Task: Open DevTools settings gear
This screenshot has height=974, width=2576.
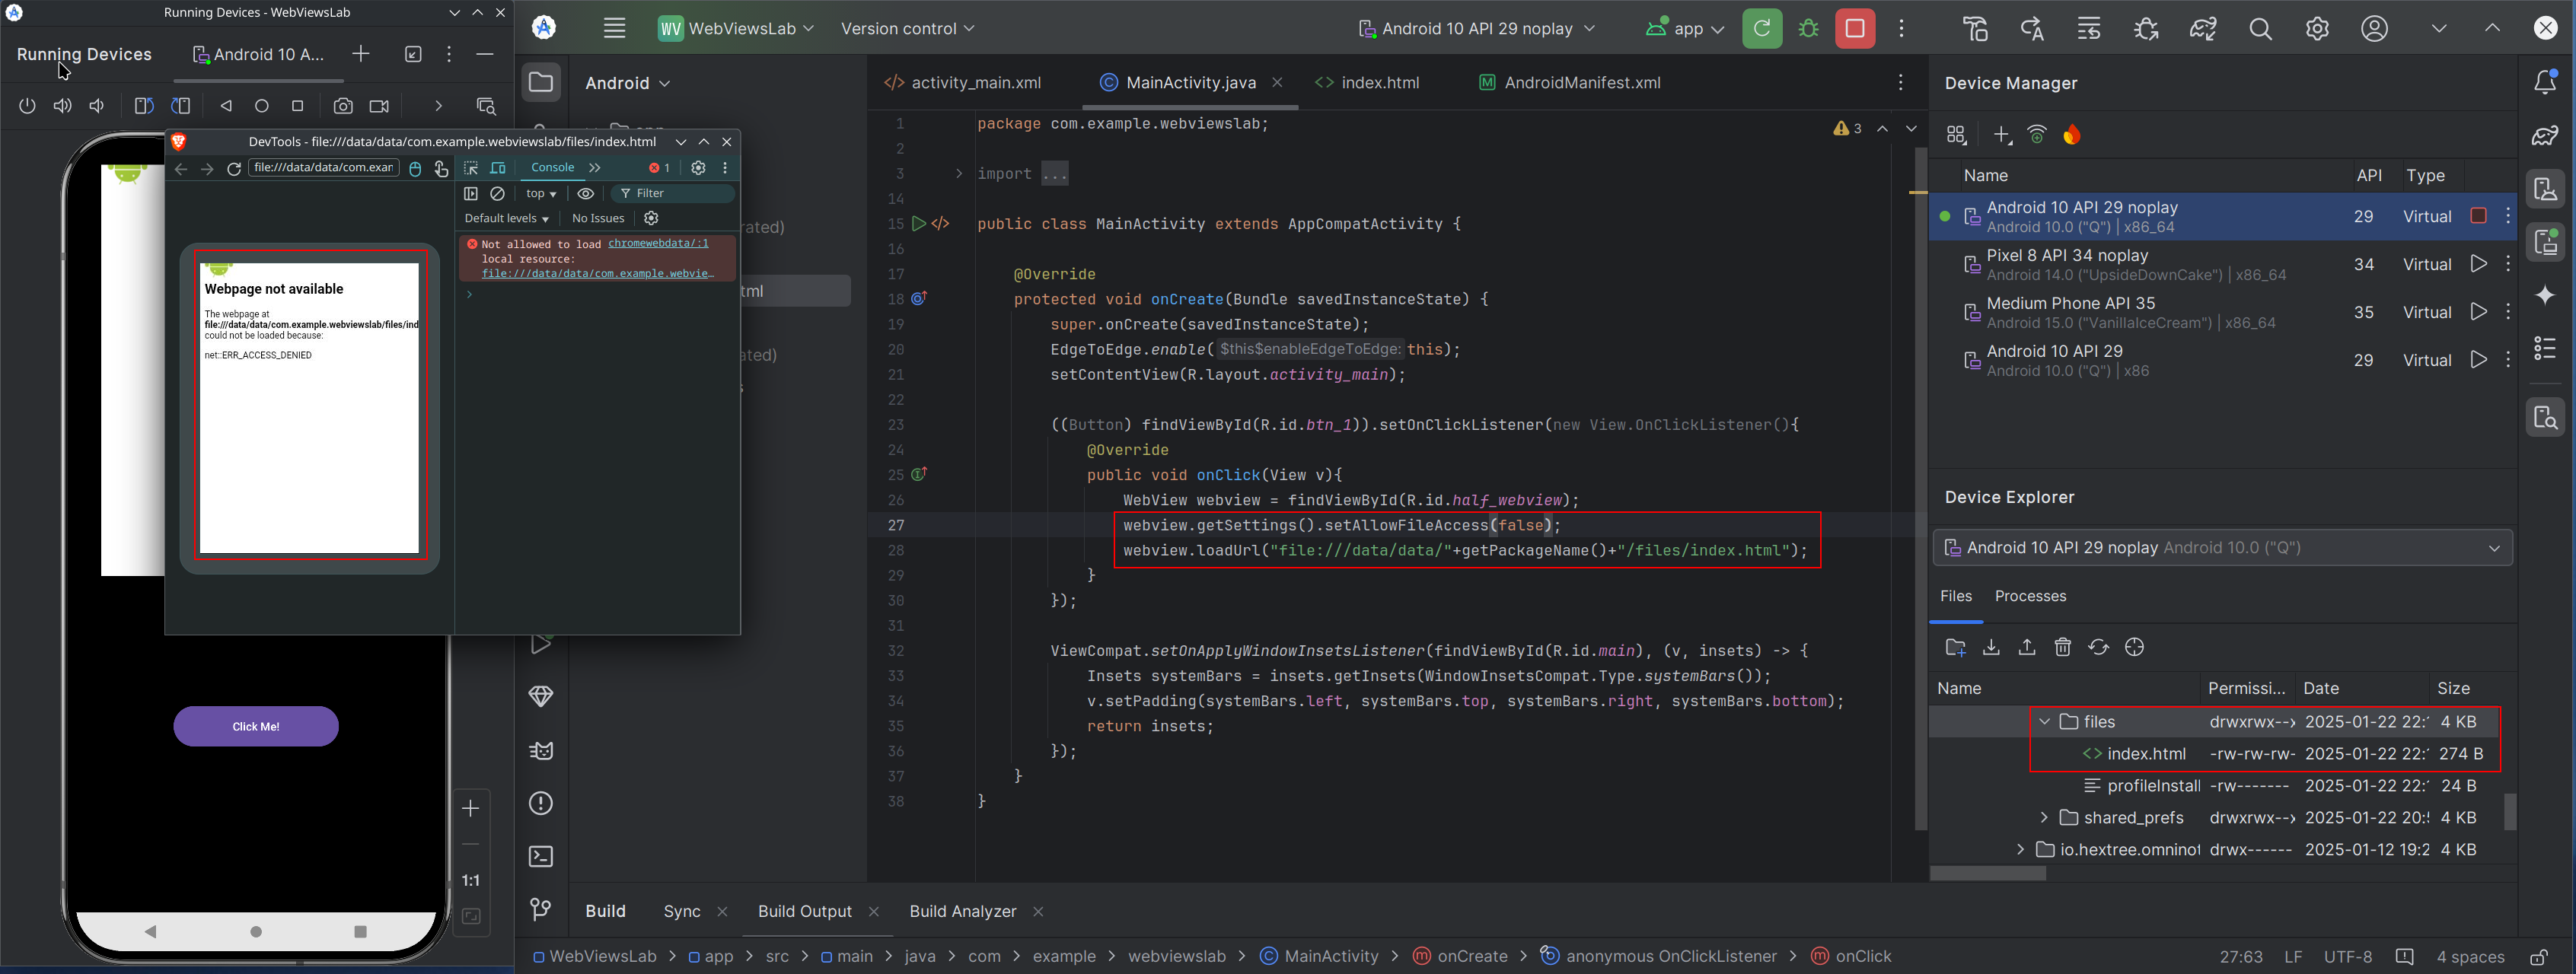Action: pos(699,168)
